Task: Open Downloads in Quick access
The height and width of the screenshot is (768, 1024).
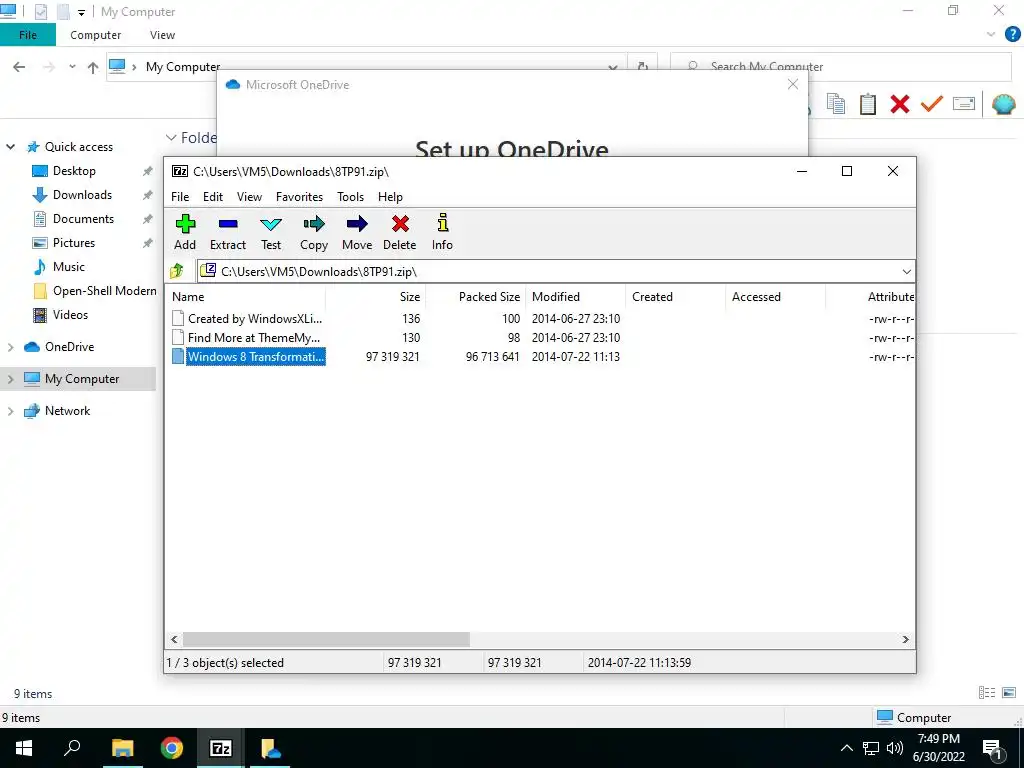Action: coord(82,195)
